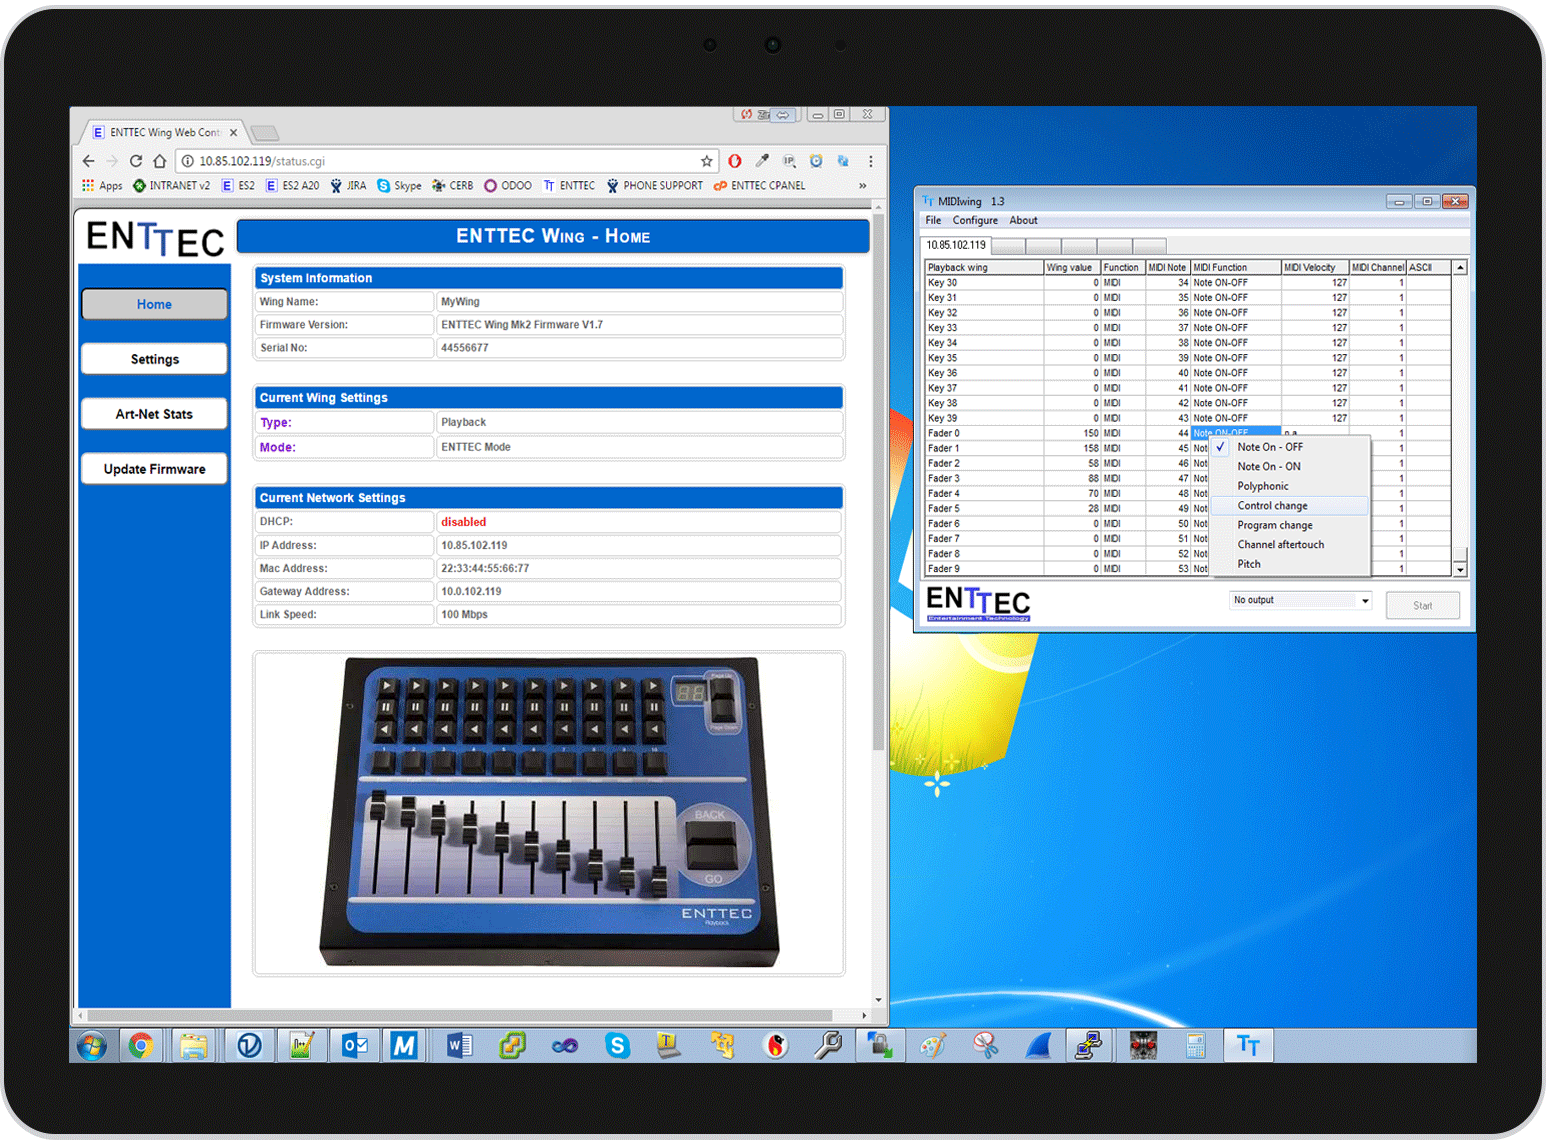Click the Start button in MIDIwing
Image resolution: width=1546 pixels, height=1140 pixels.
tap(1422, 606)
